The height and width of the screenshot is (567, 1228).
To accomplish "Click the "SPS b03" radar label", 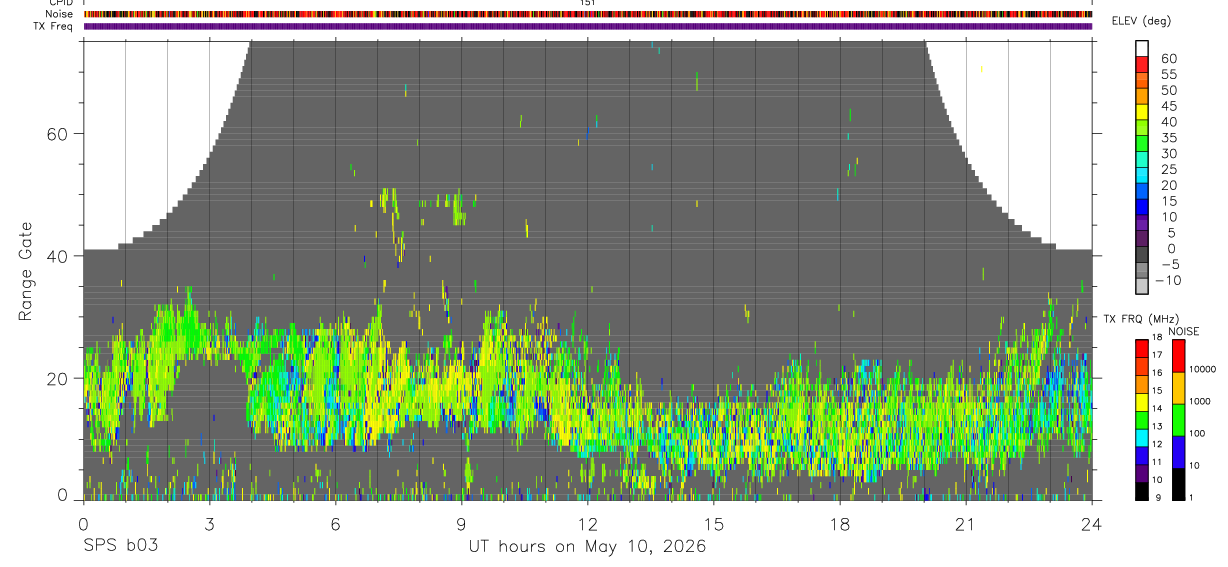I will [x=121, y=546].
